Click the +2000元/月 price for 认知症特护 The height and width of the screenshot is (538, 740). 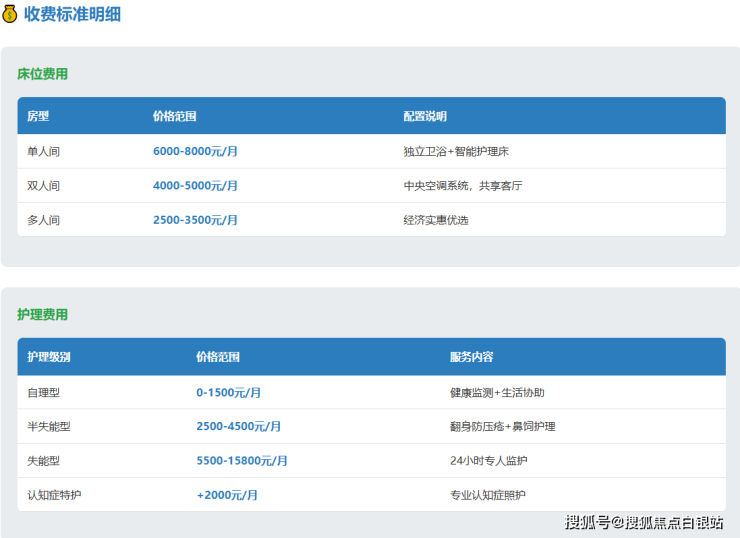point(227,495)
